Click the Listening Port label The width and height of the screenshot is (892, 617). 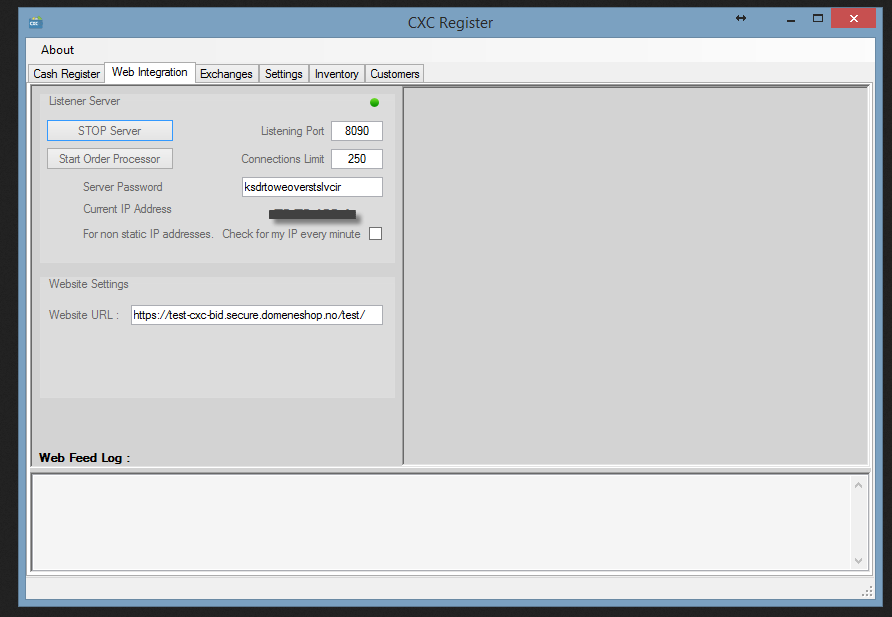pos(292,131)
